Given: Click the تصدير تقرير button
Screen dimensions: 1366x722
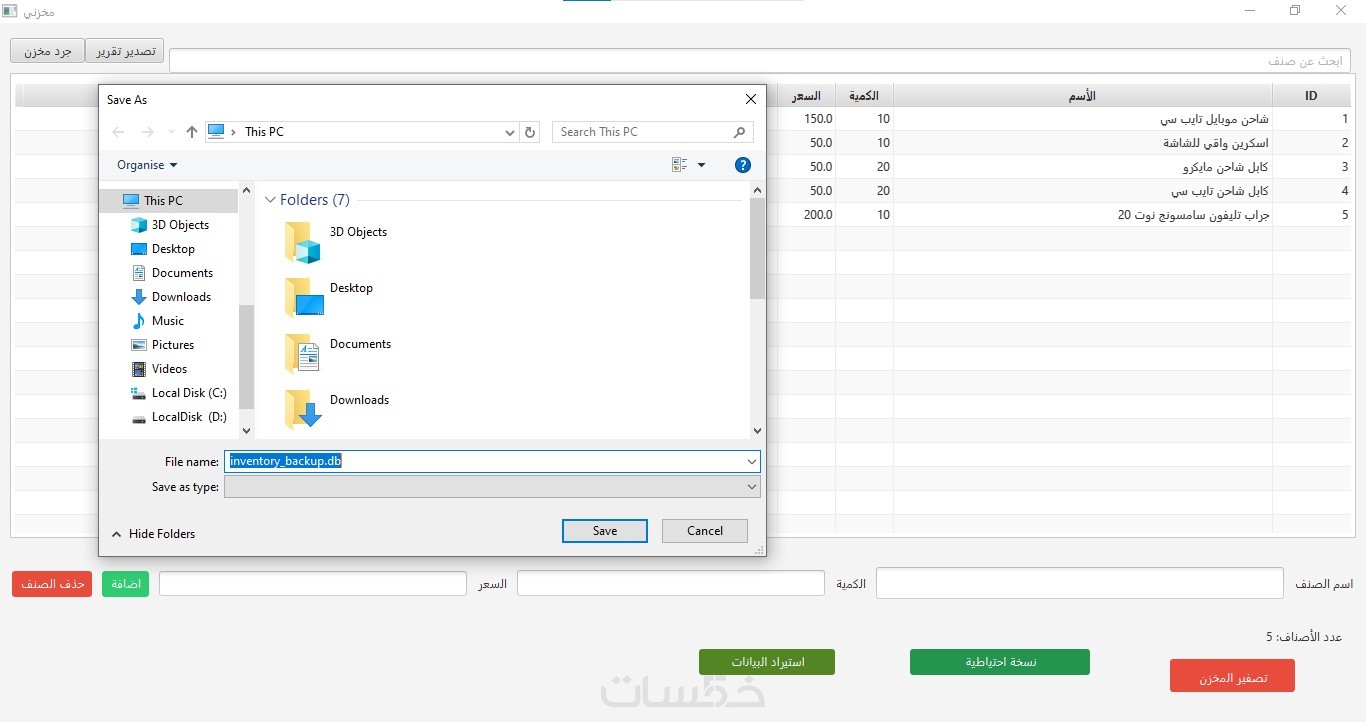Looking at the screenshot, I should [x=125, y=51].
